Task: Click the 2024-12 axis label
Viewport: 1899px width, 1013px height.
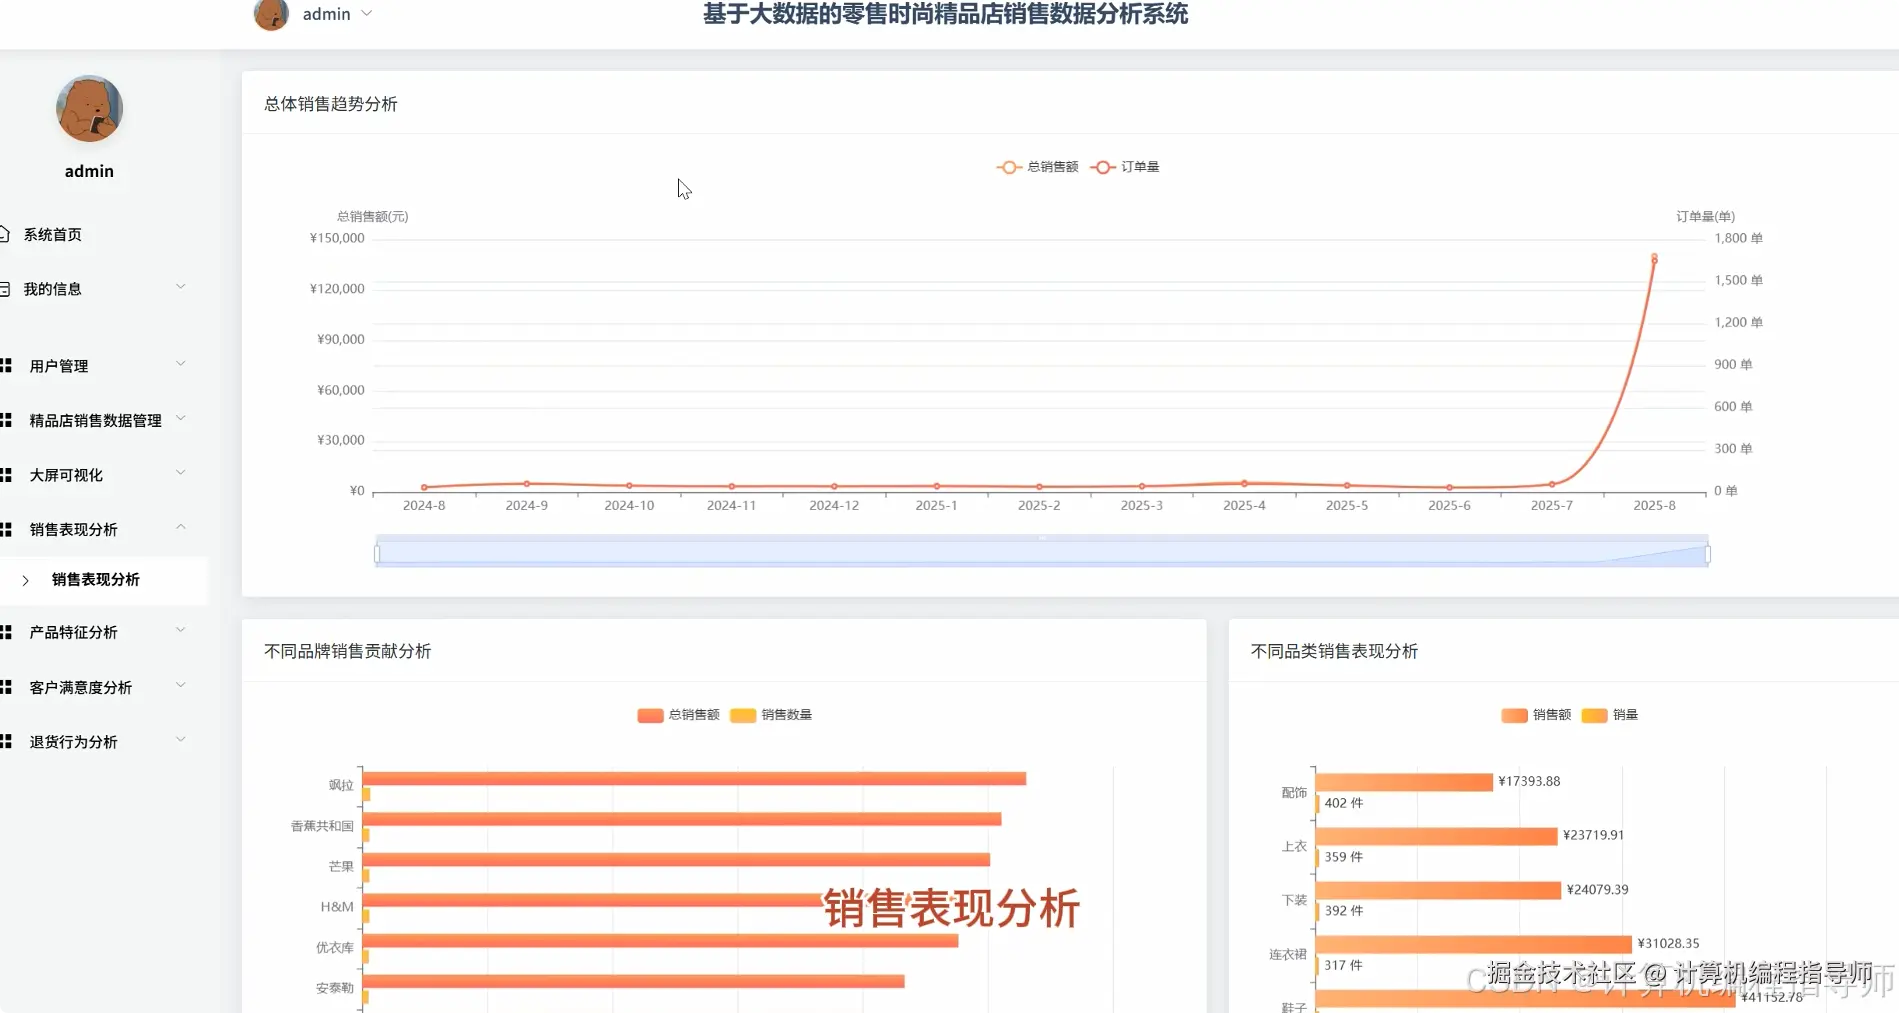Action: 834,506
